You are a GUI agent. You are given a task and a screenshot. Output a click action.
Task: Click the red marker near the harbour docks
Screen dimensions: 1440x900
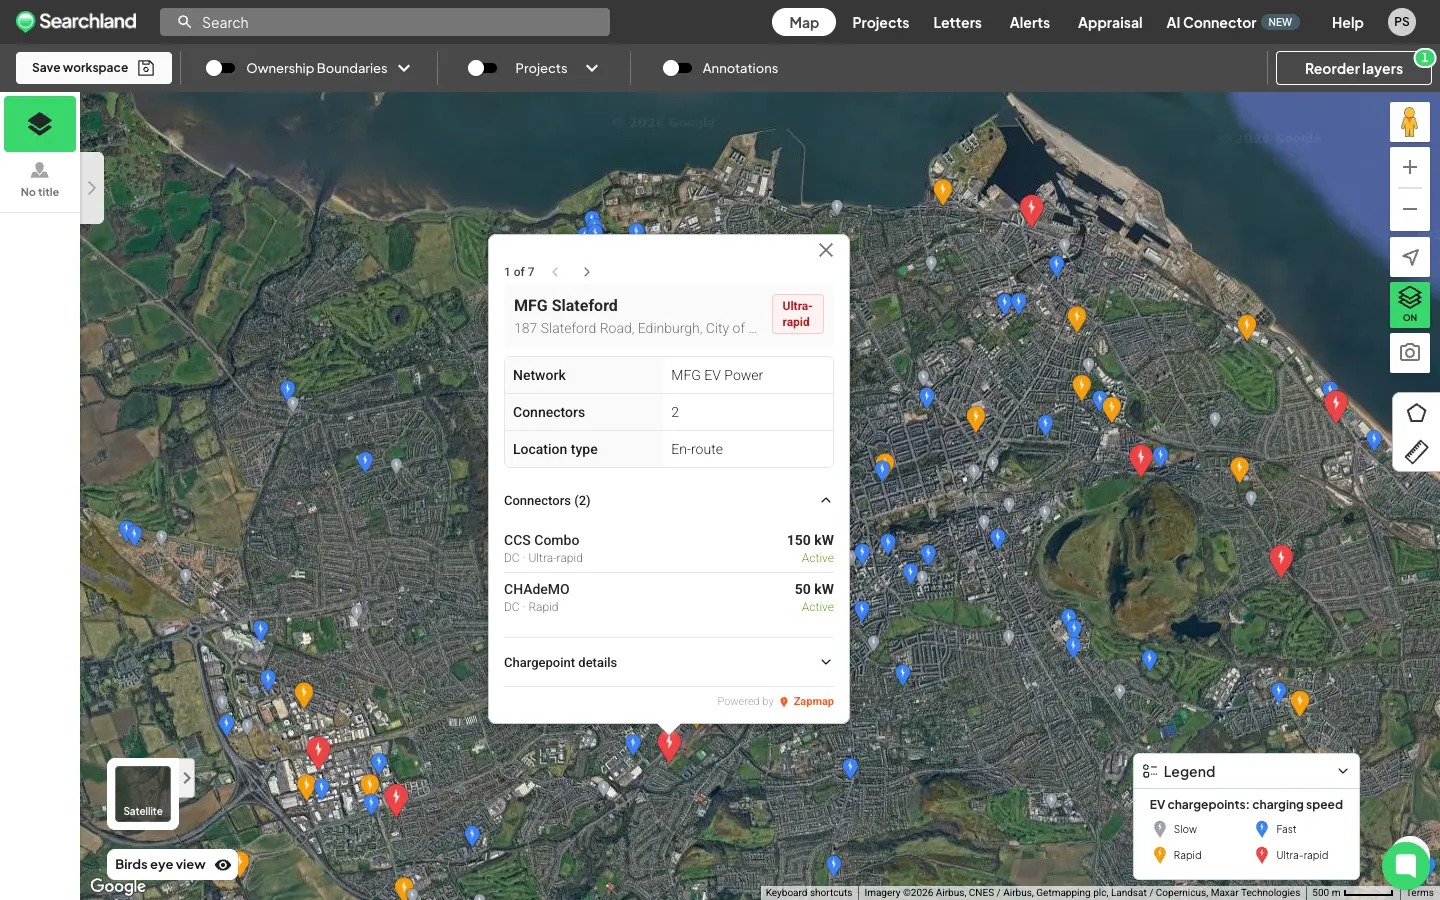[1032, 210]
